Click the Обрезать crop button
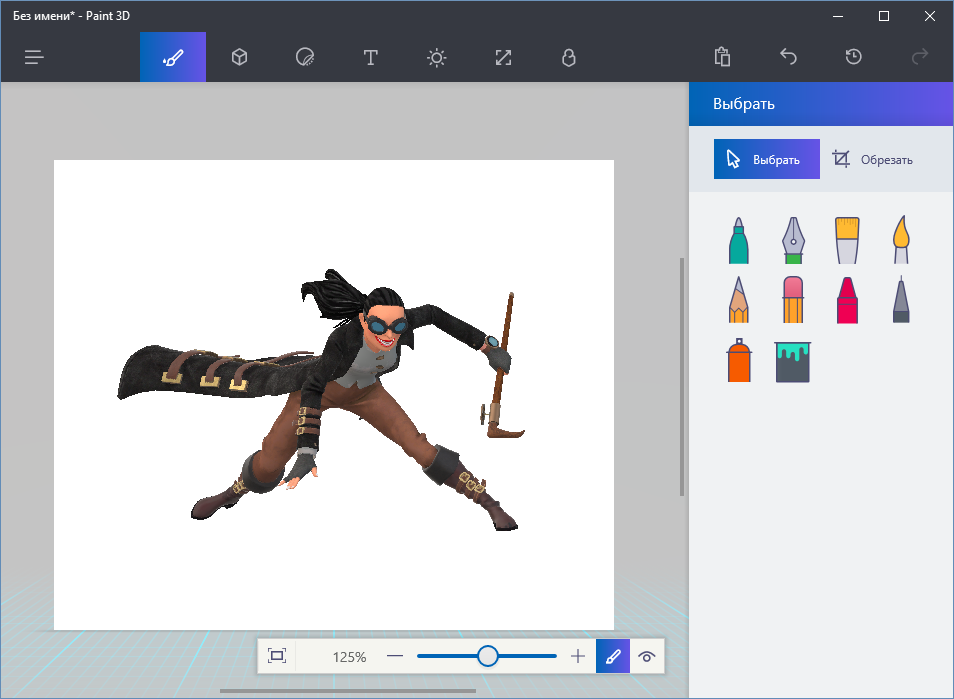 [x=873, y=159]
